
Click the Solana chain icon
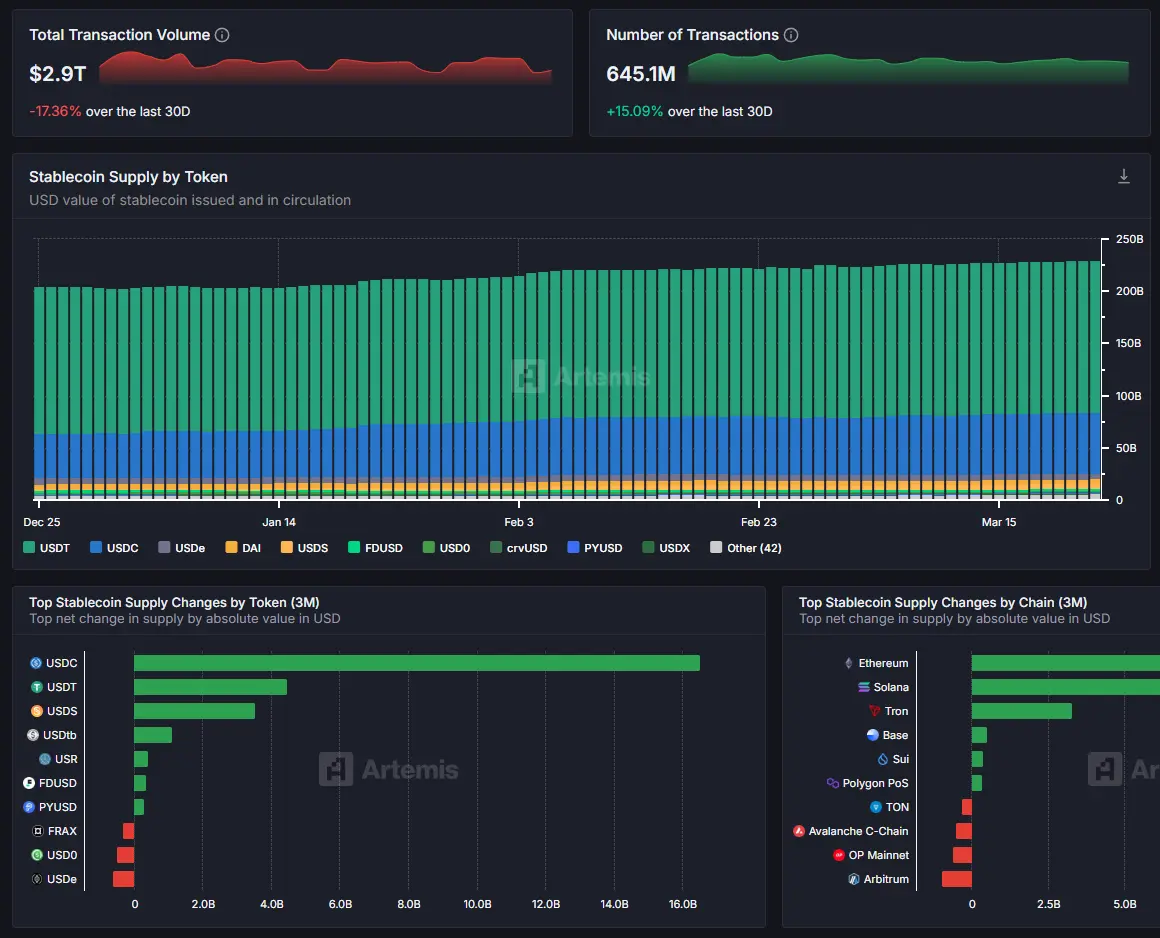(x=863, y=687)
